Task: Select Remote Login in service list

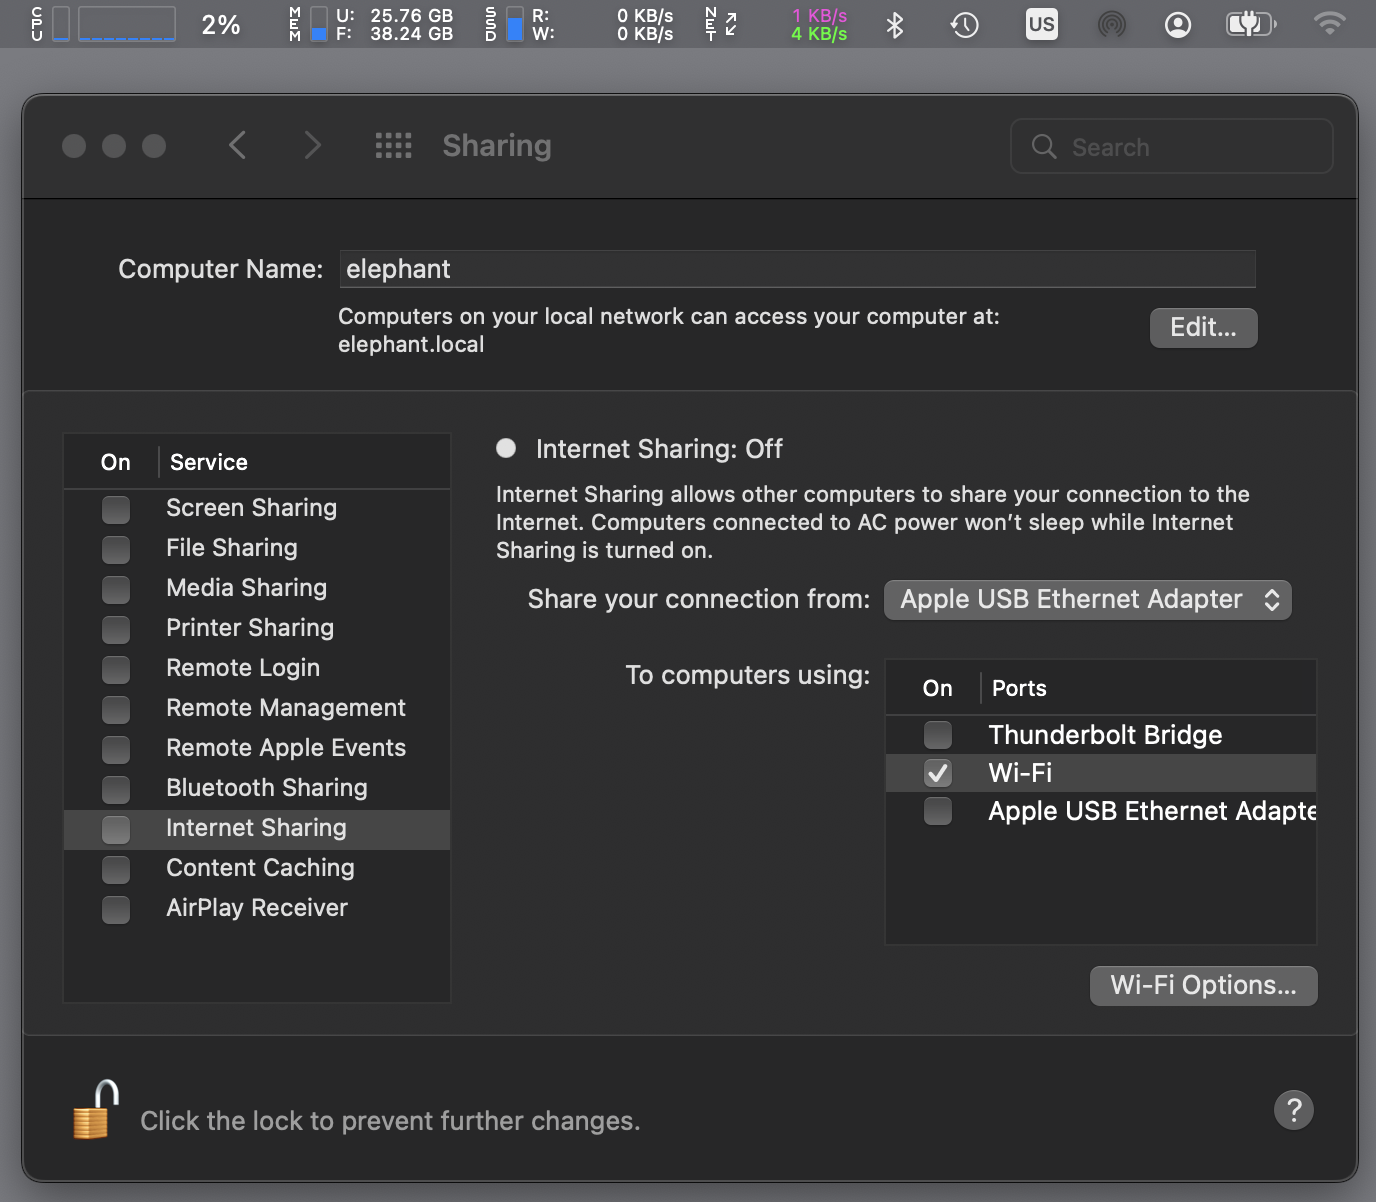Action: point(243,668)
